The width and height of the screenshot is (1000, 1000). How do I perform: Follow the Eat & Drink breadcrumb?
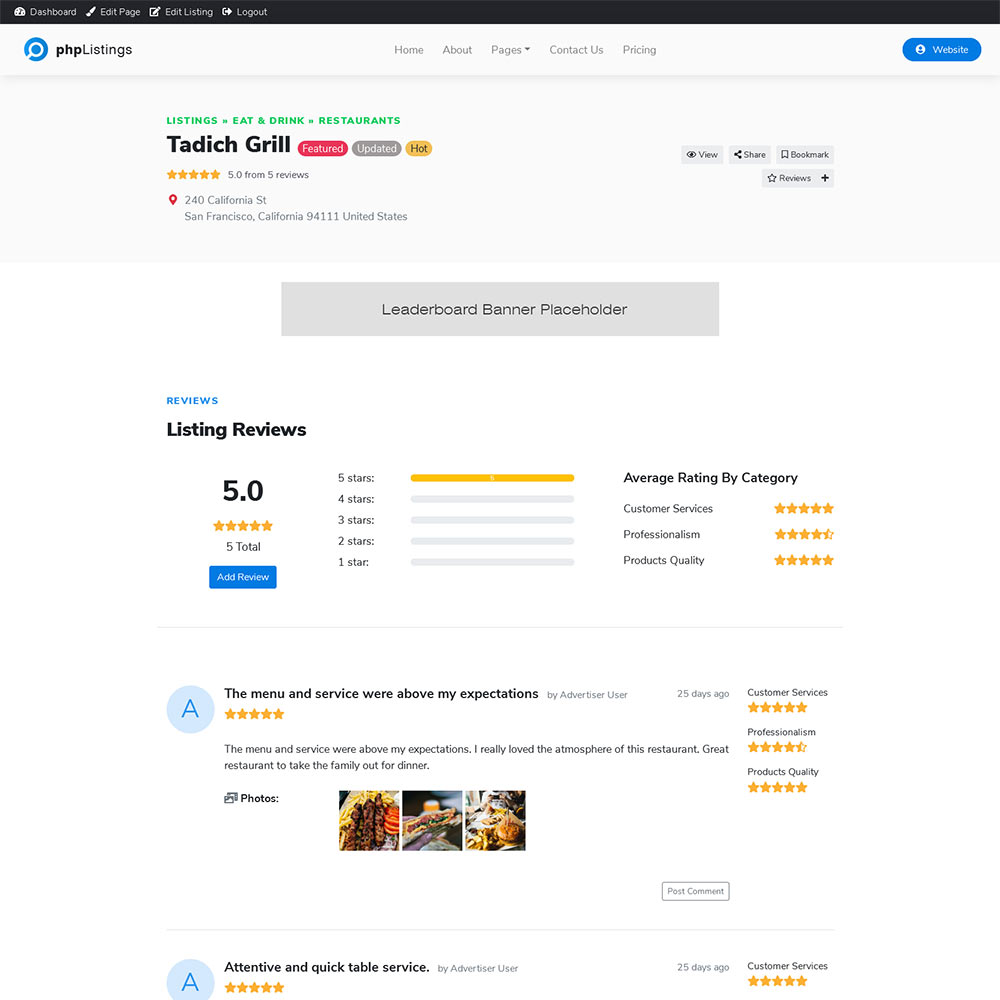pyautogui.click(x=268, y=121)
